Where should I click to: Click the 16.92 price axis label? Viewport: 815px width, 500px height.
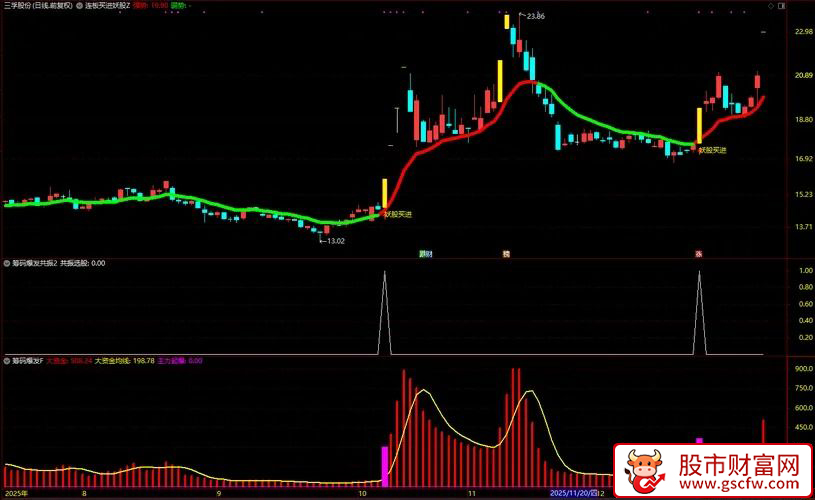tap(804, 159)
